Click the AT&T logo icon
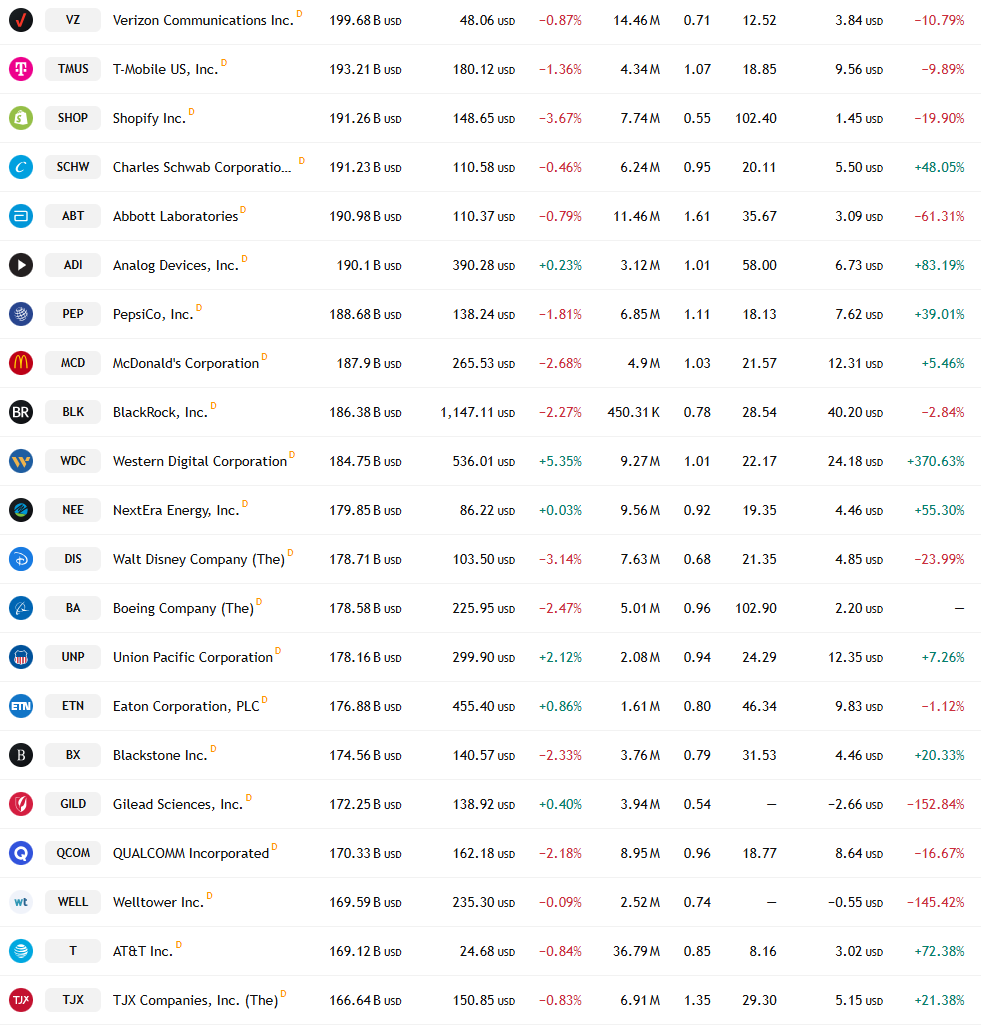Image resolution: width=981 pixels, height=1028 pixels. pos(21,951)
